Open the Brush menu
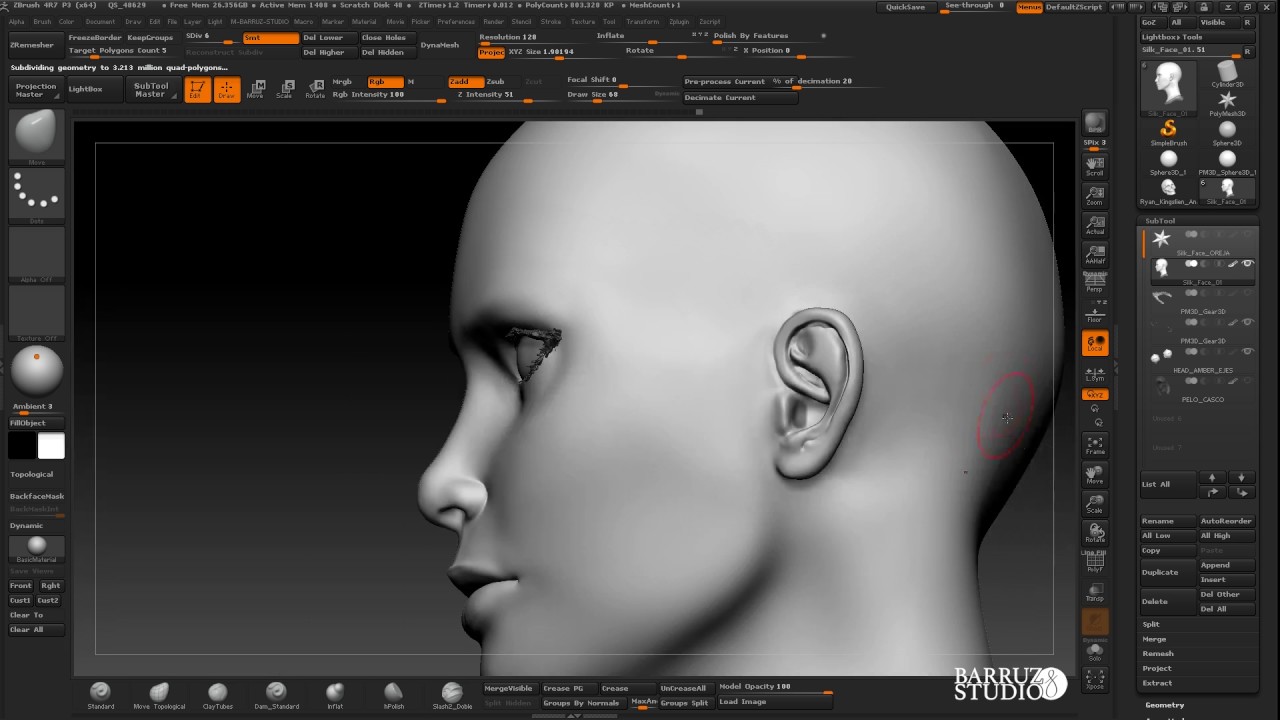Image resolution: width=1280 pixels, height=720 pixels. tap(42, 21)
